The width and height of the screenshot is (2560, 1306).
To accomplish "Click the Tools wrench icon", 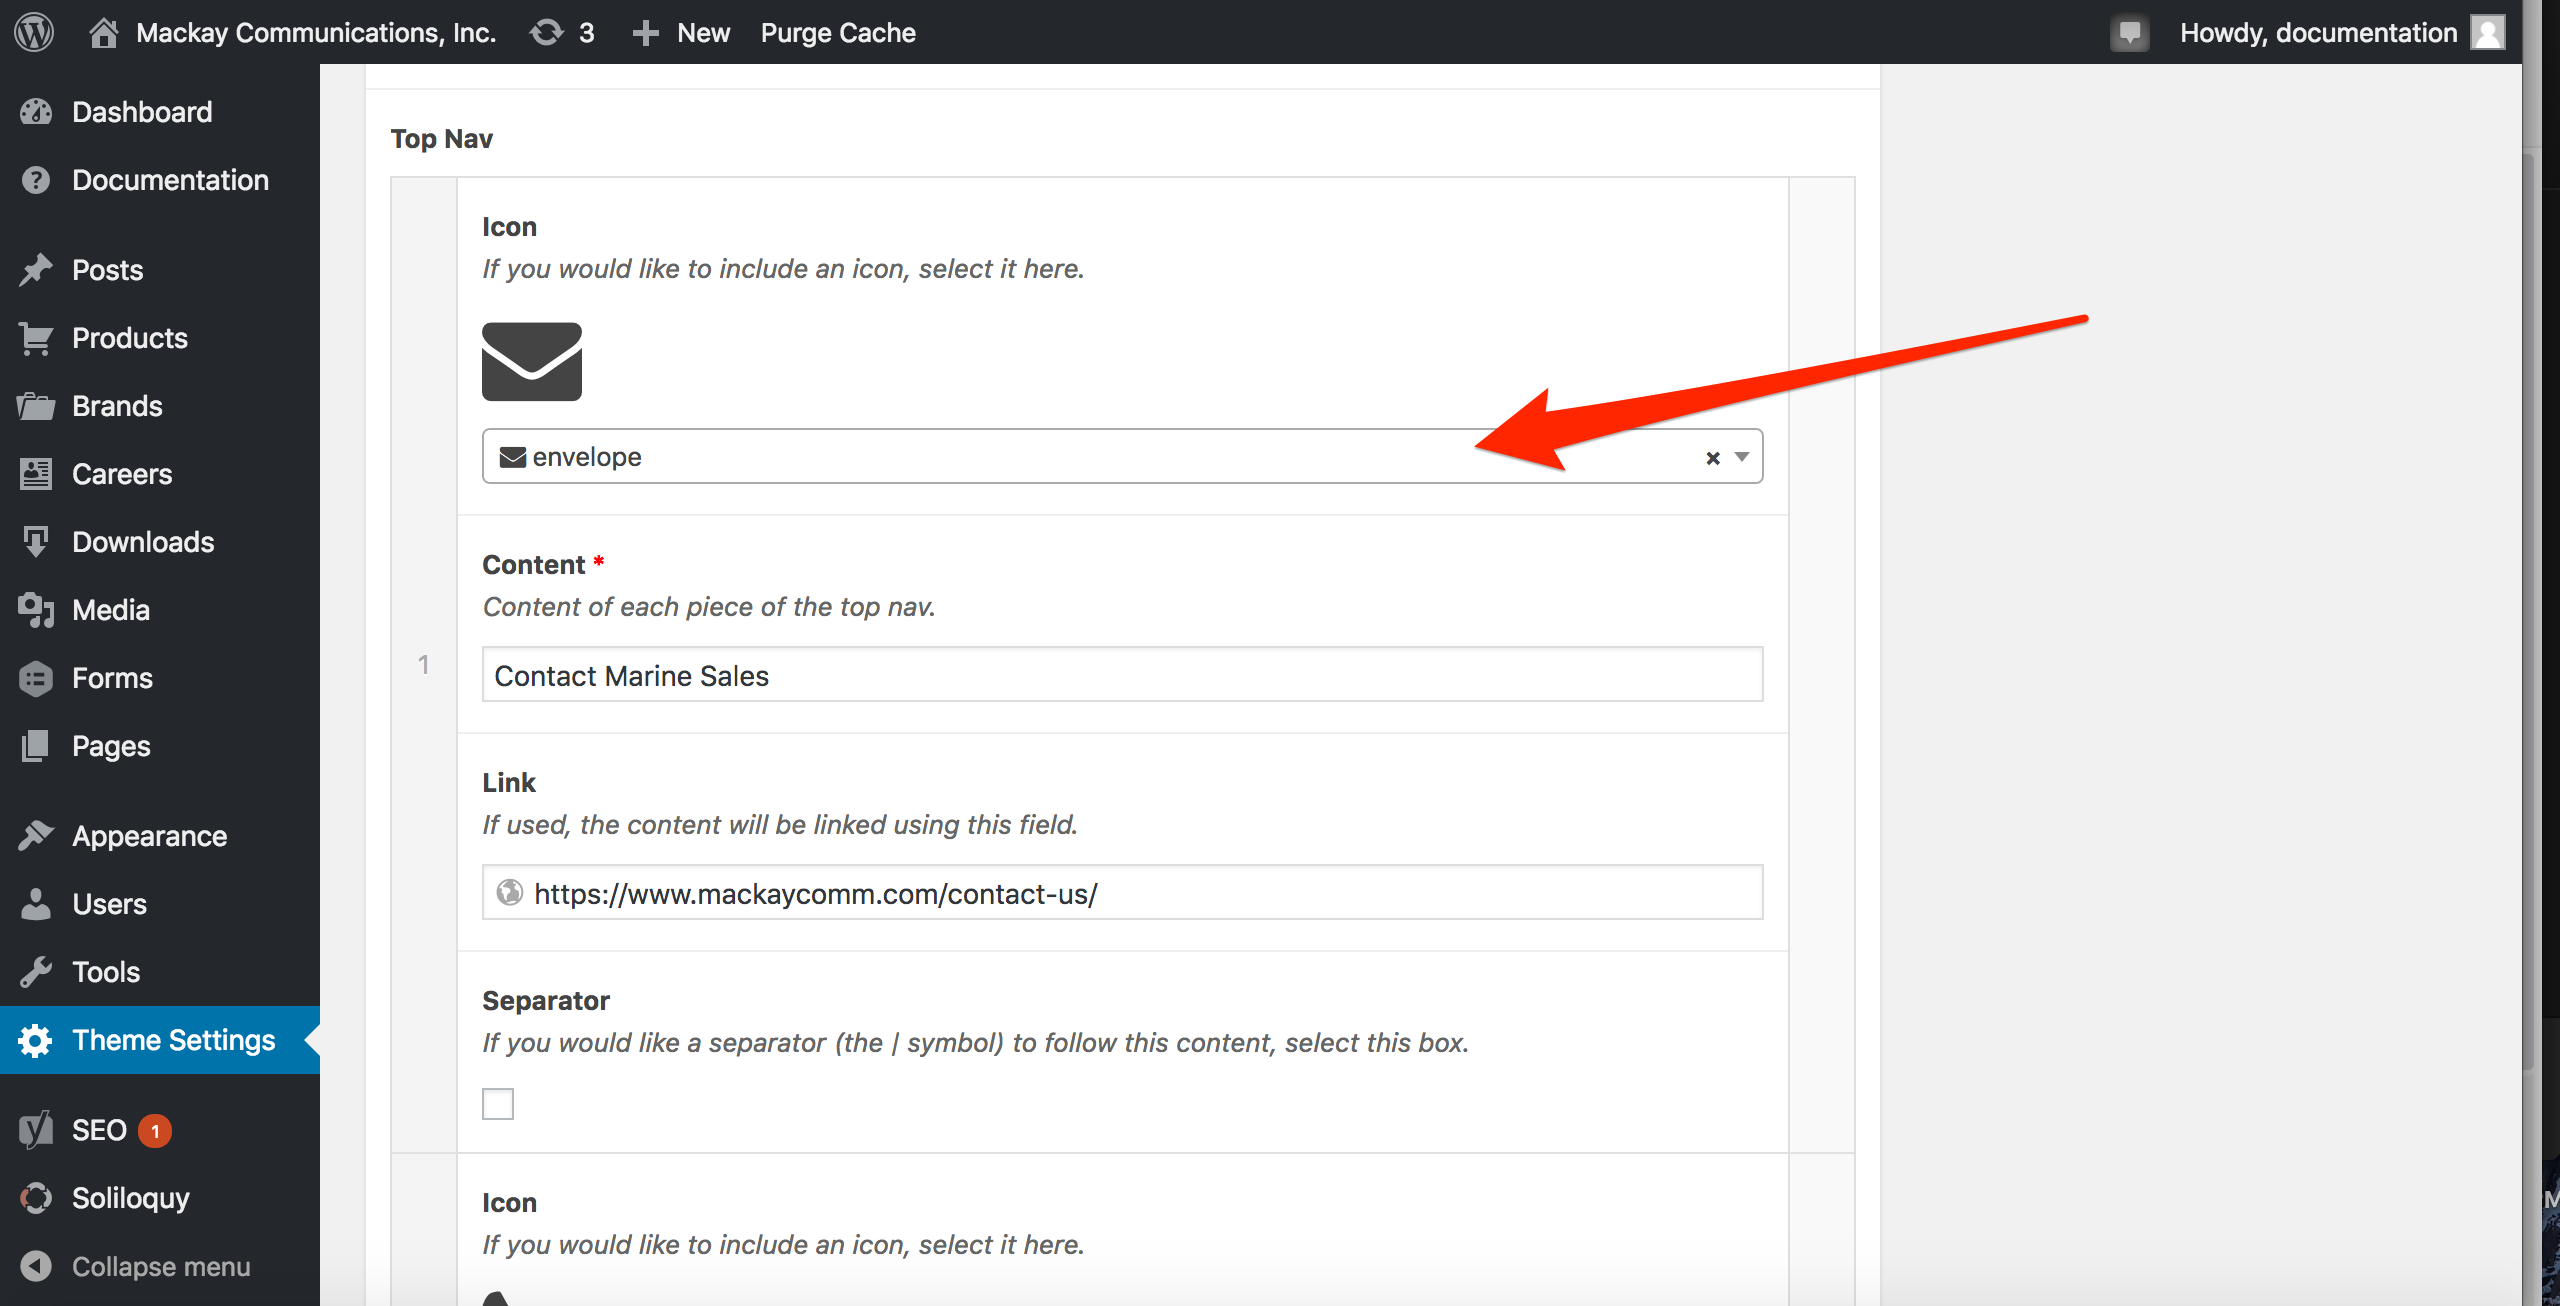I will [x=36, y=972].
